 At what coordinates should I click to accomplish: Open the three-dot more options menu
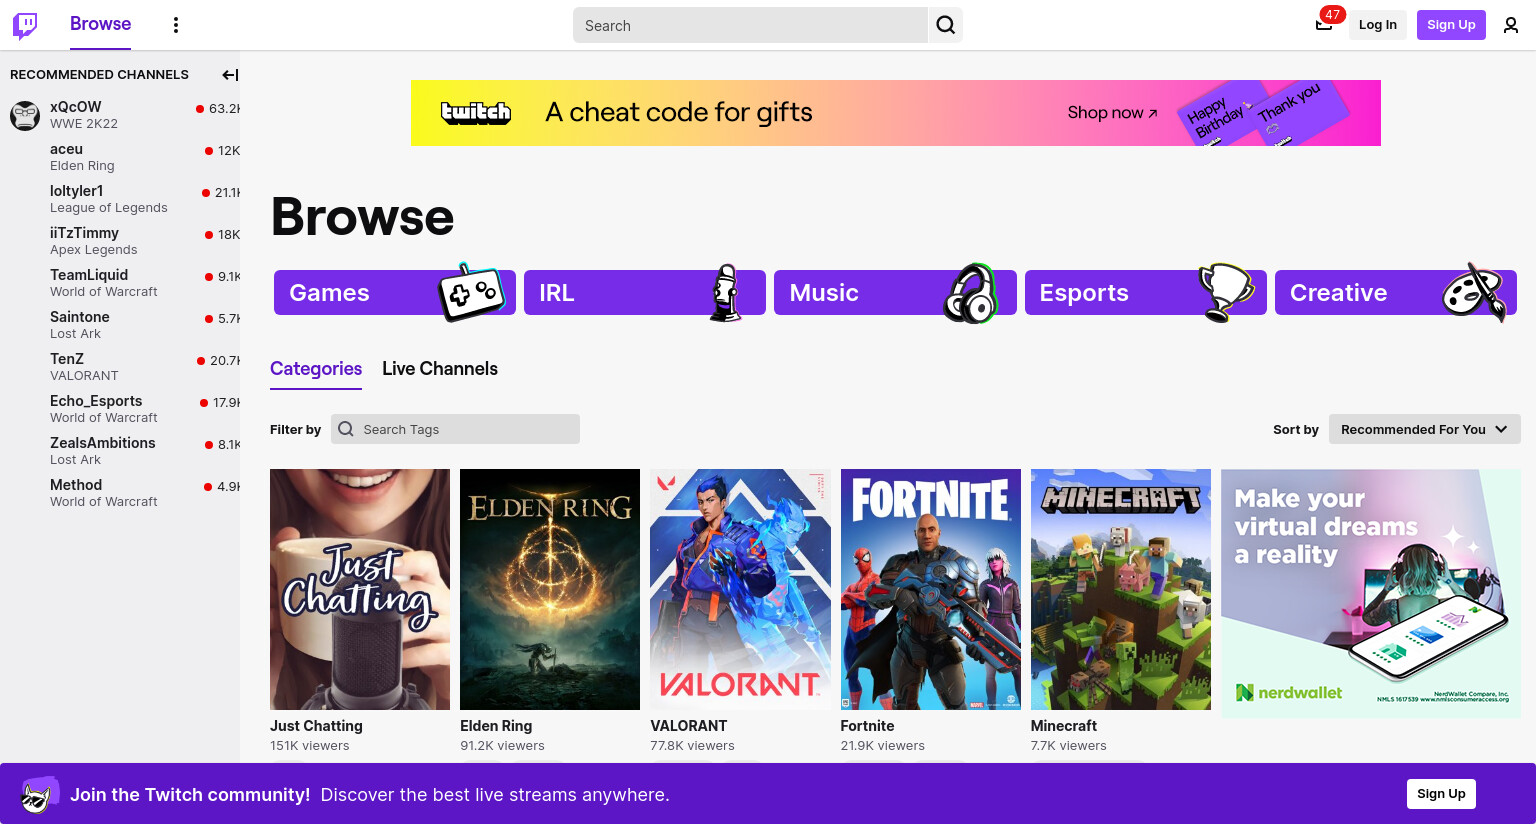176,25
